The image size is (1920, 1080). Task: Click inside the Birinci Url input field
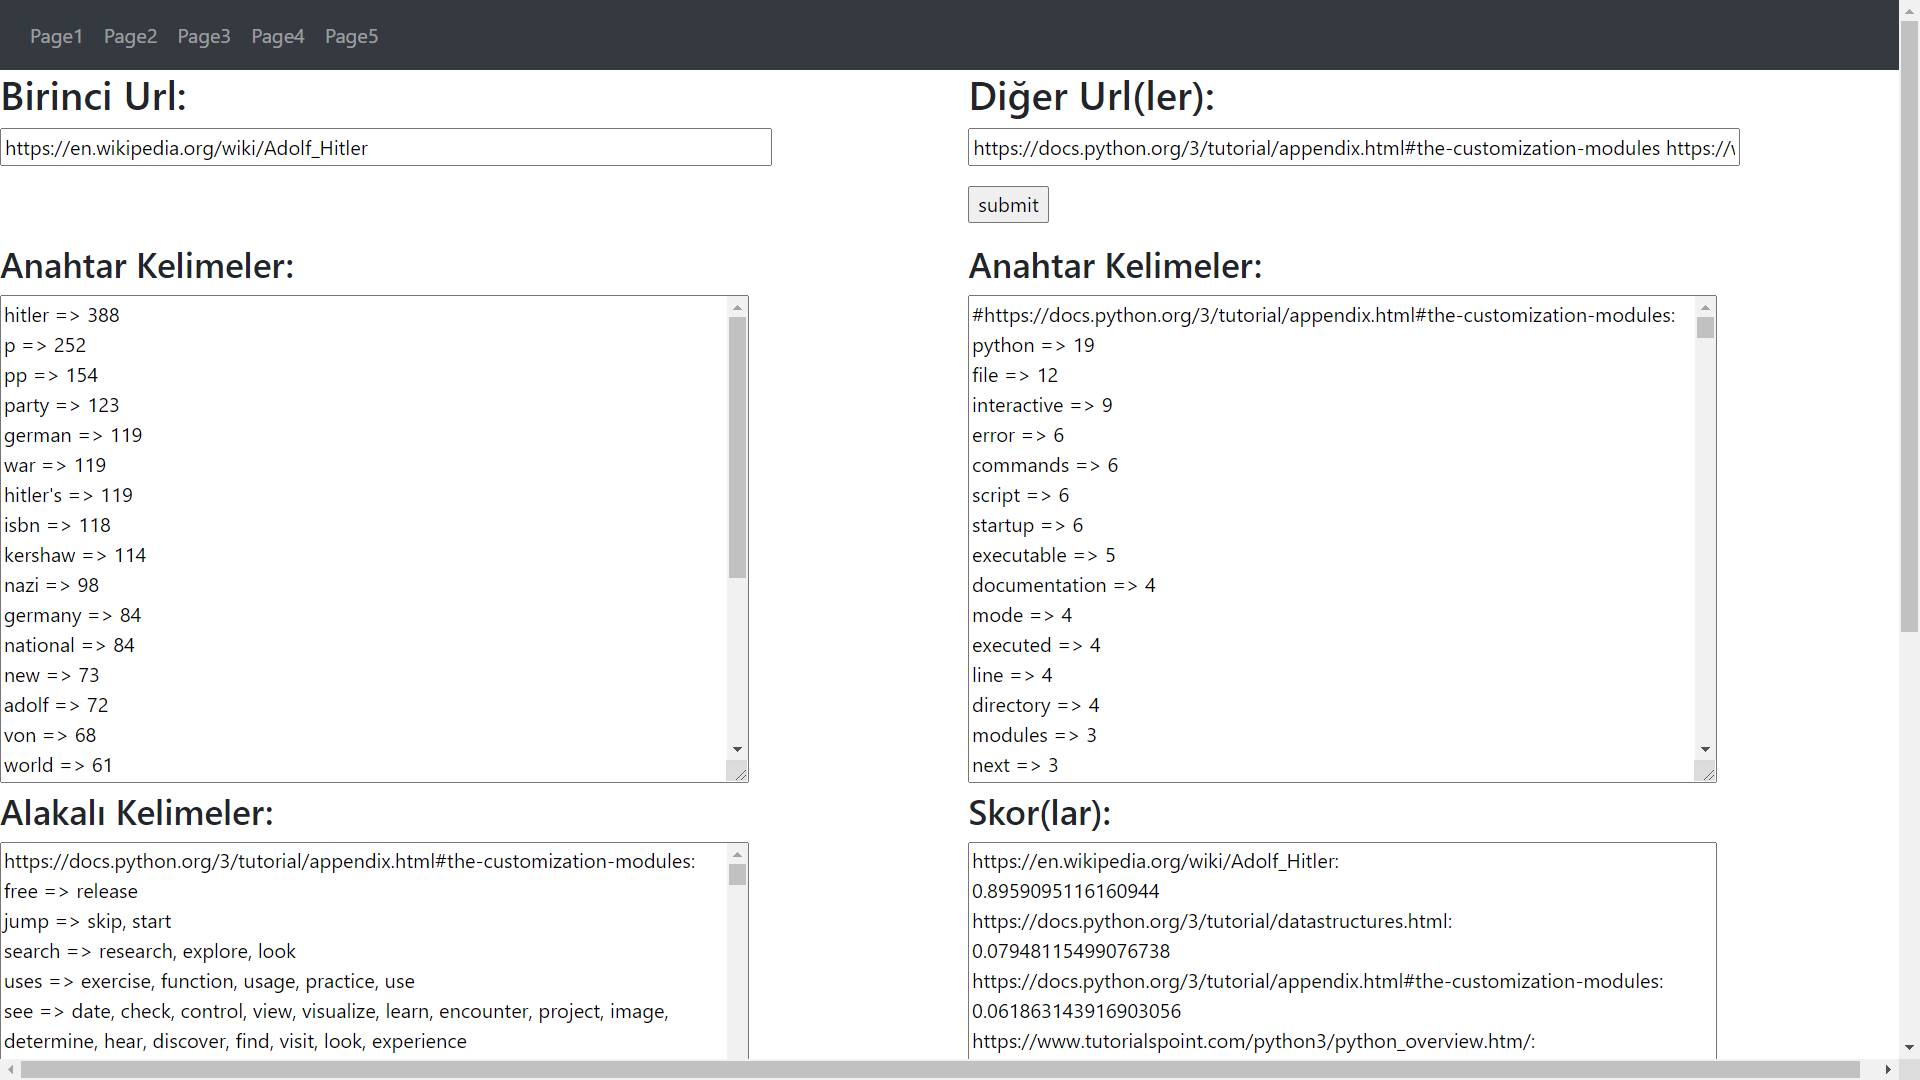tap(385, 147)
